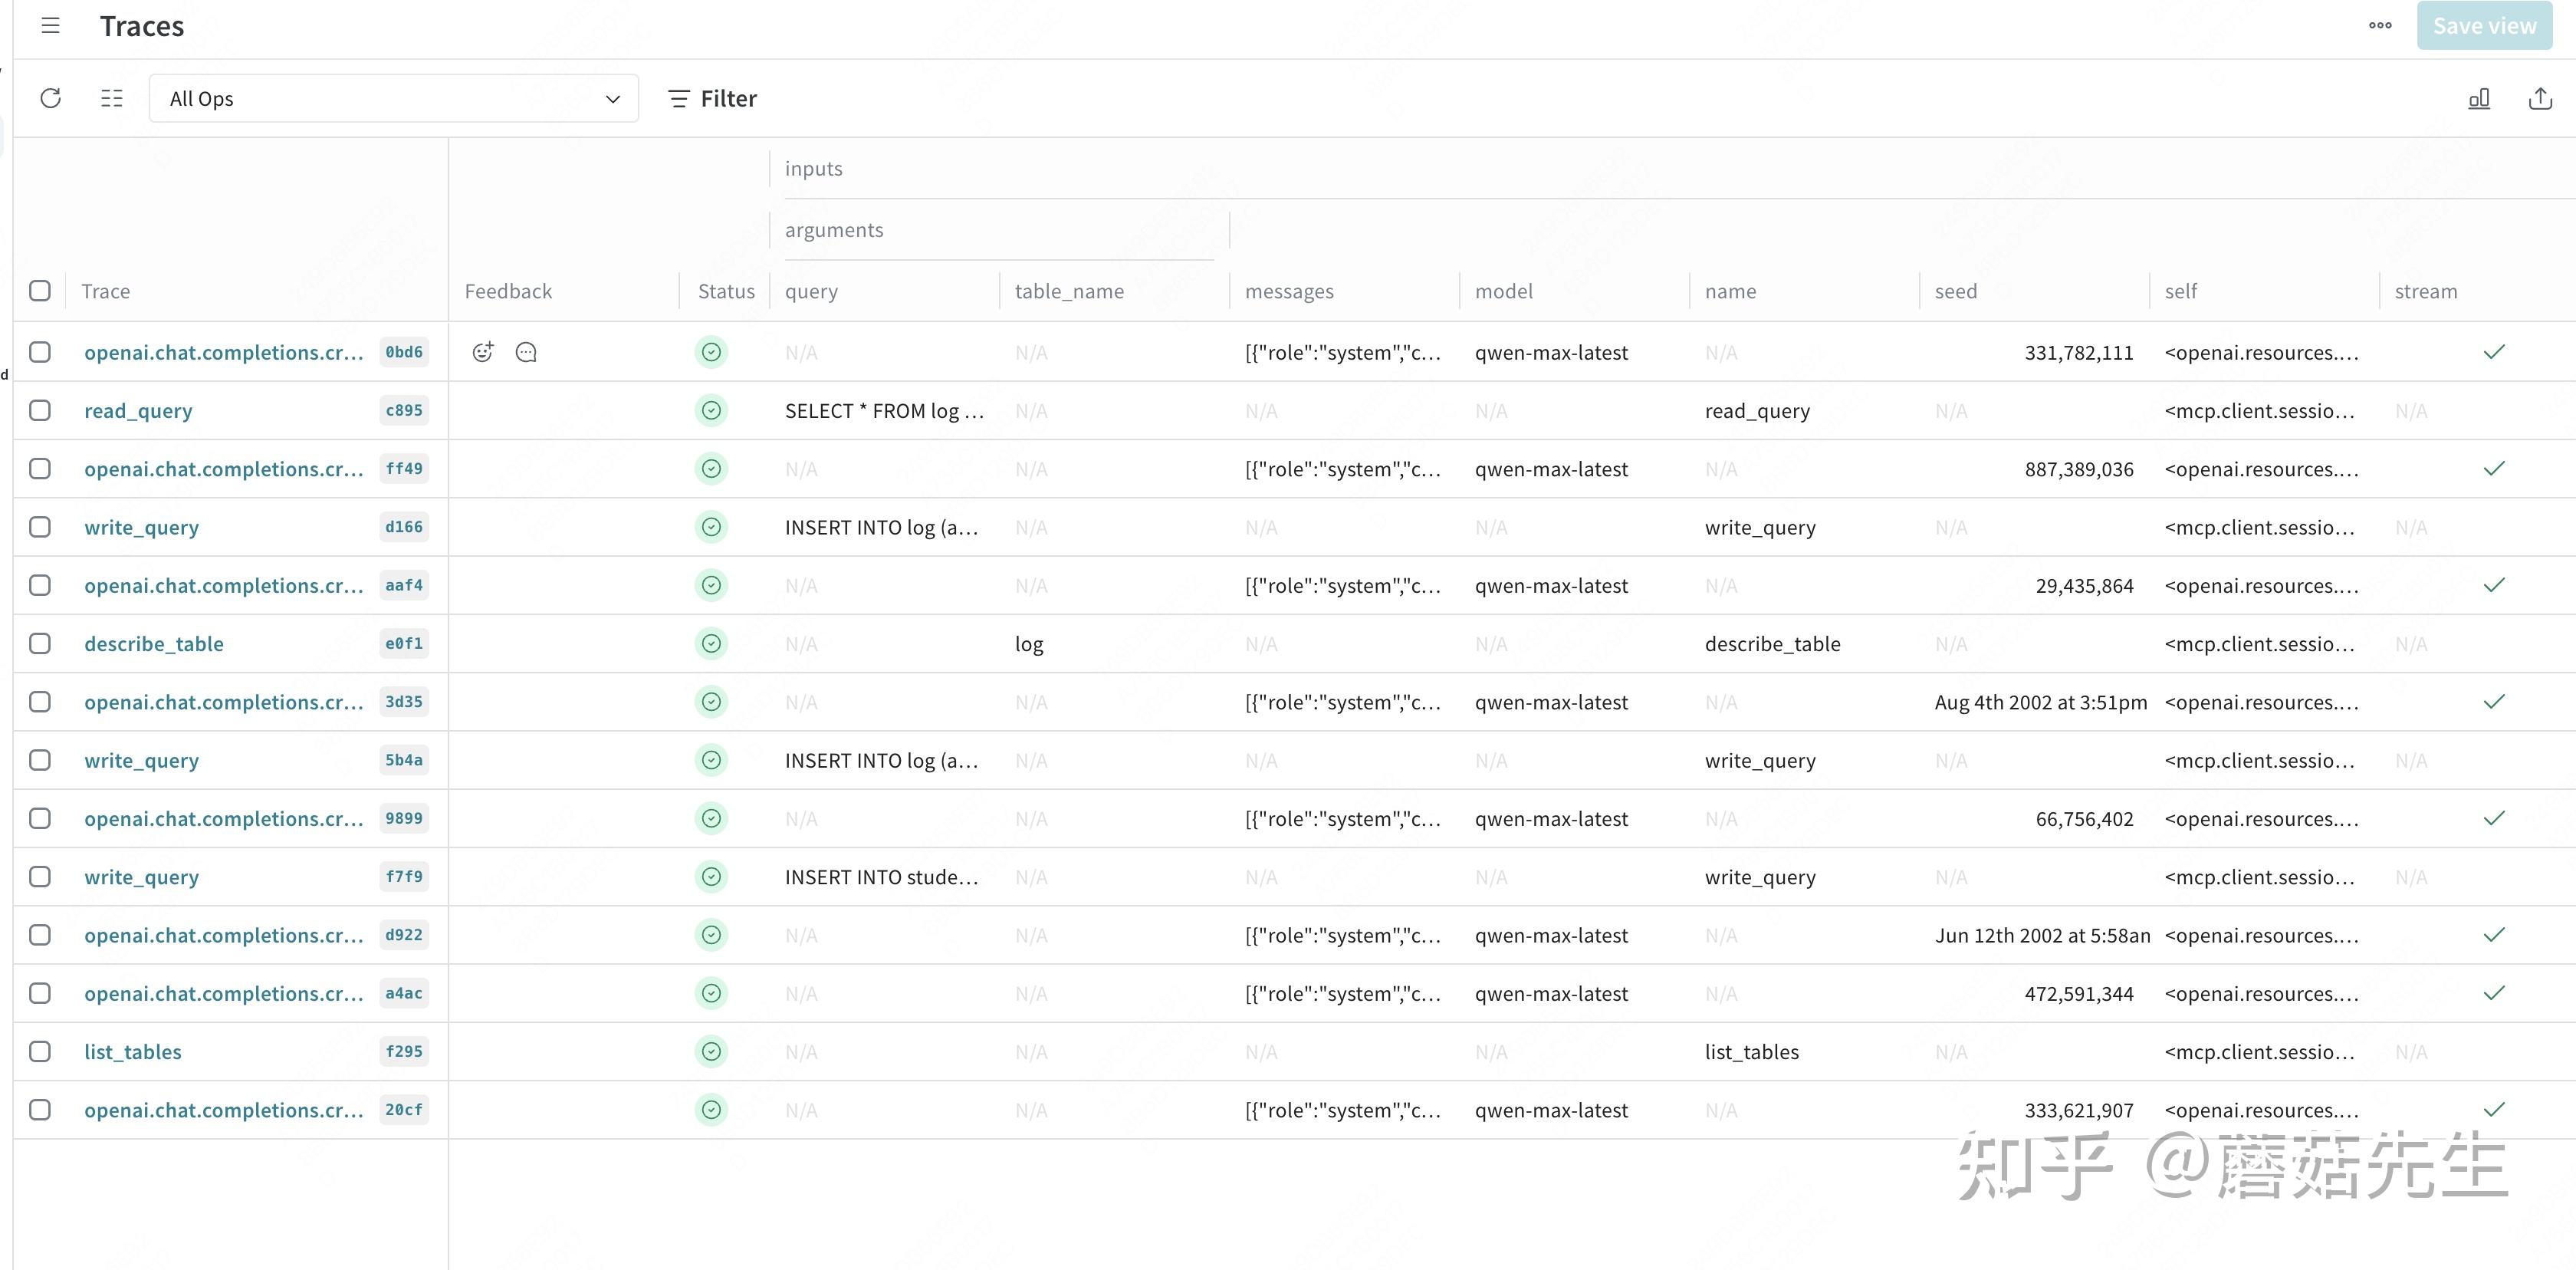Click the status icon of read_query row
Image resolution: width=2576 pixels, height=1270 pixels.
(x=711, y=410)
